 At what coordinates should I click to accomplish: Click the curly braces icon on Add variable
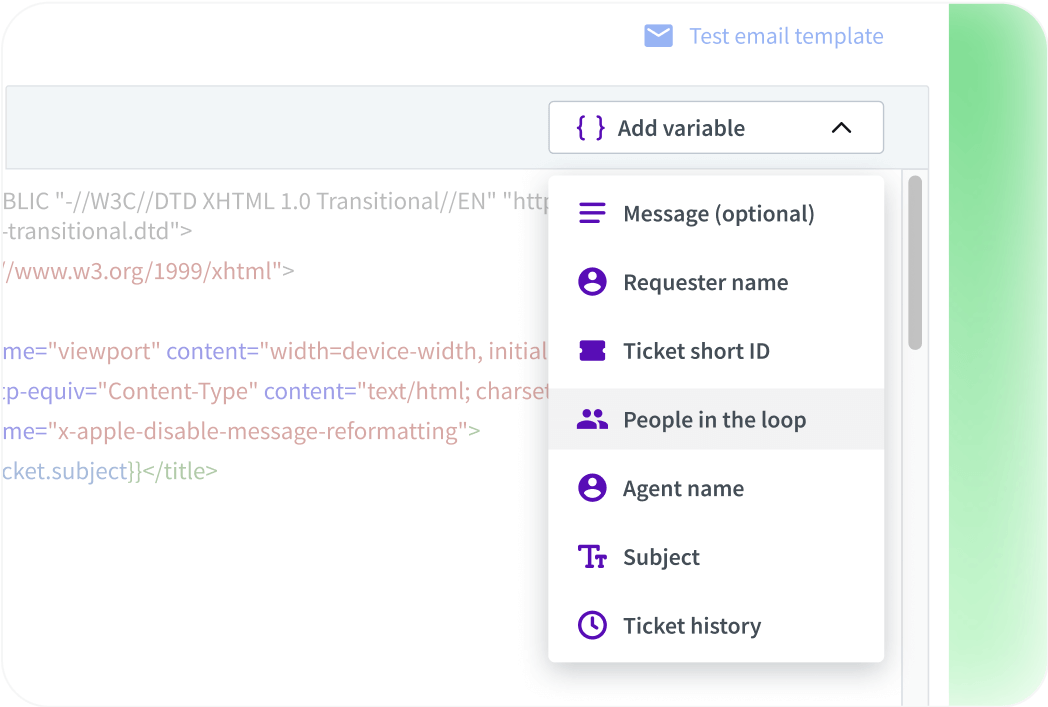590,127
